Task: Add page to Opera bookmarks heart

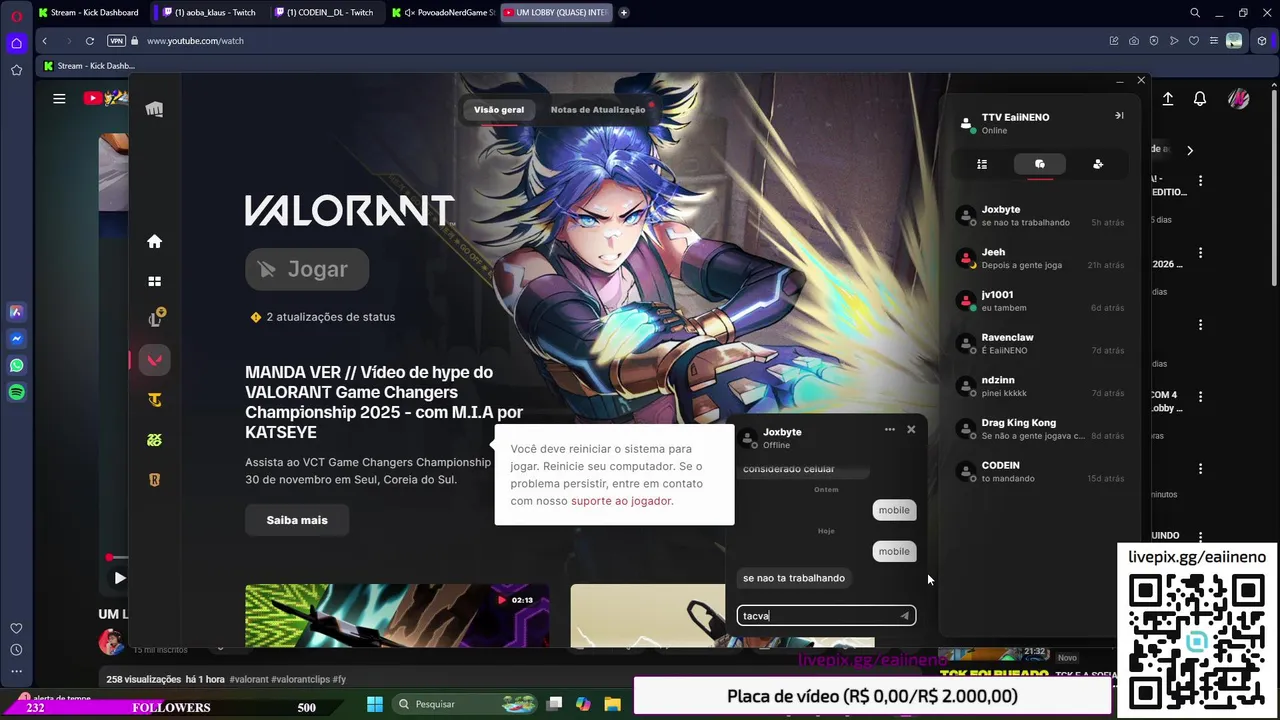Action: click(1194, 41)
